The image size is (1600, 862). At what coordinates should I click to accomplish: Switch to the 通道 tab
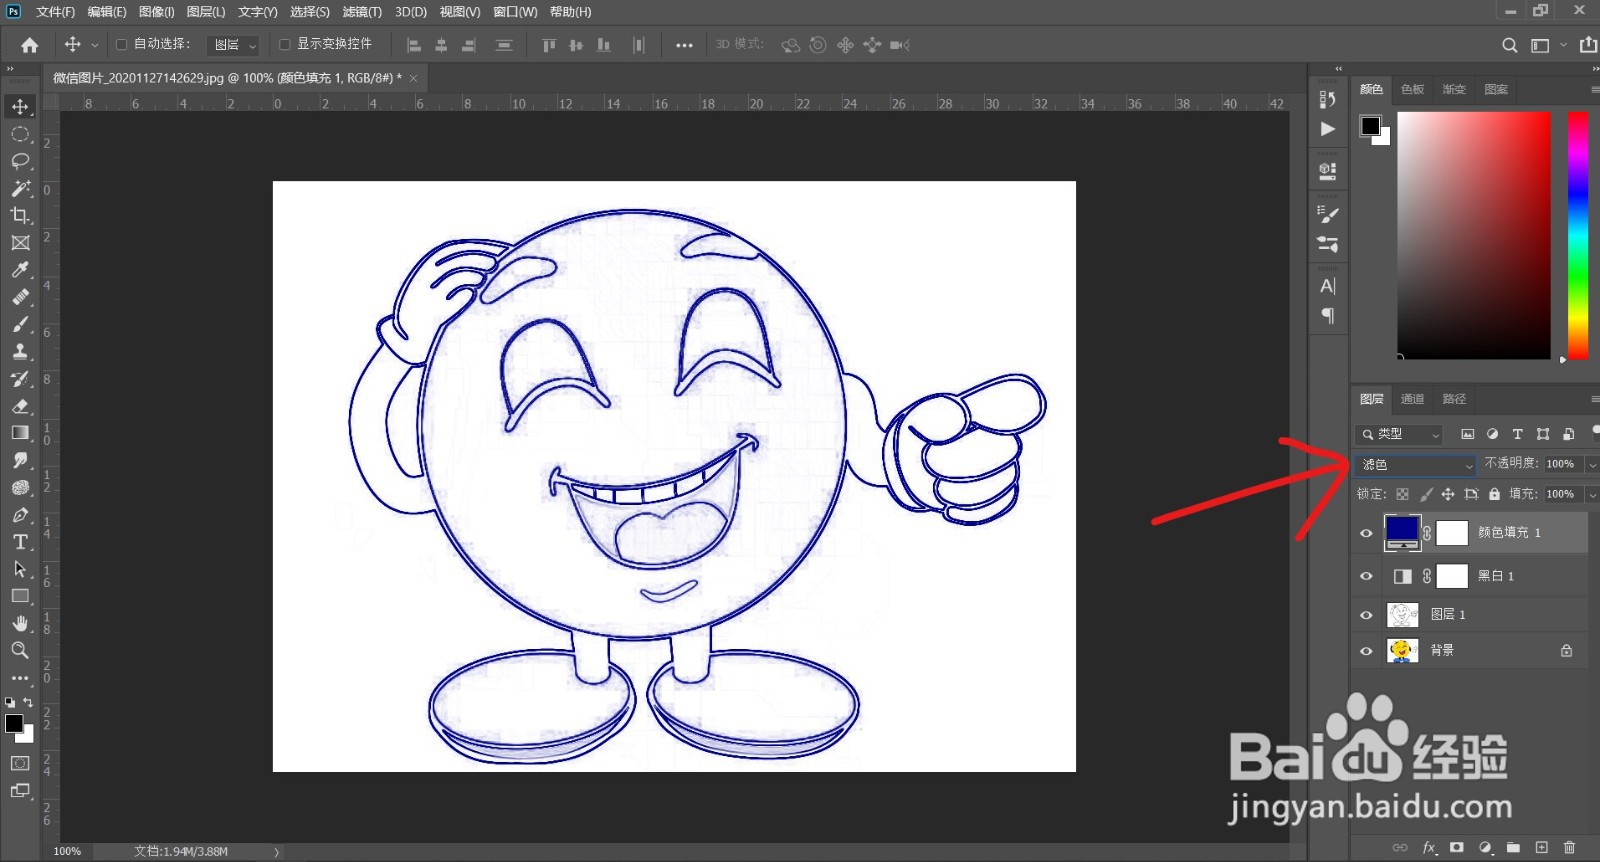(x=1412, y=399)
